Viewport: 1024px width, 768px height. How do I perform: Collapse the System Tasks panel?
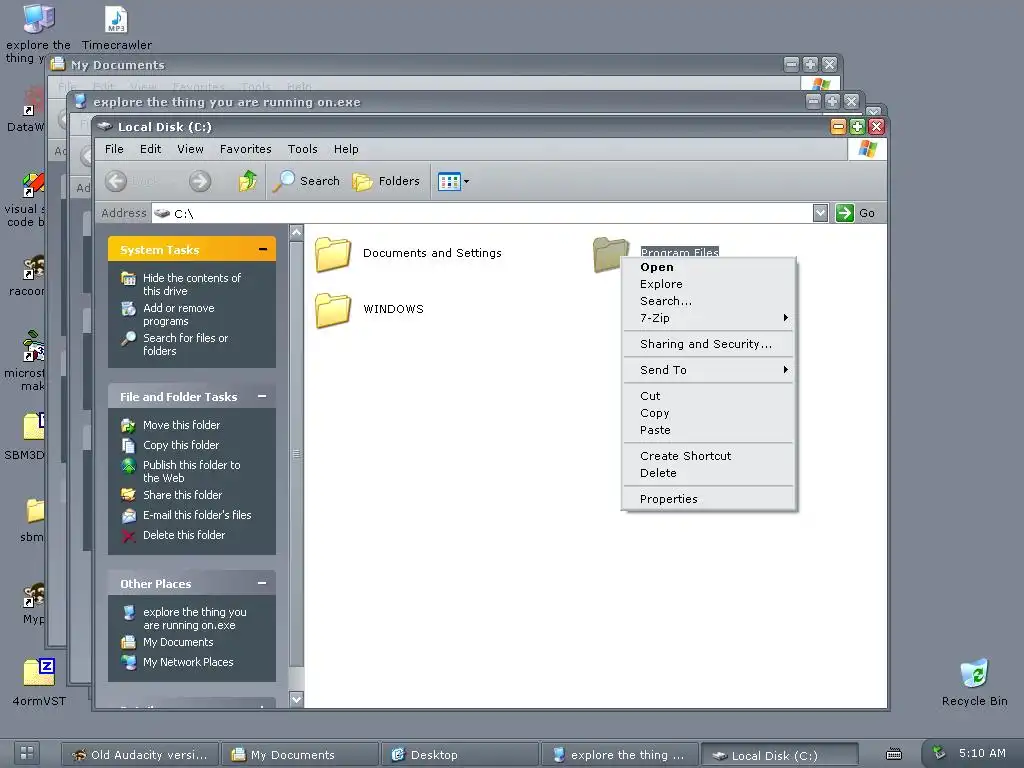pyautogui.click(x=263, y=249)
